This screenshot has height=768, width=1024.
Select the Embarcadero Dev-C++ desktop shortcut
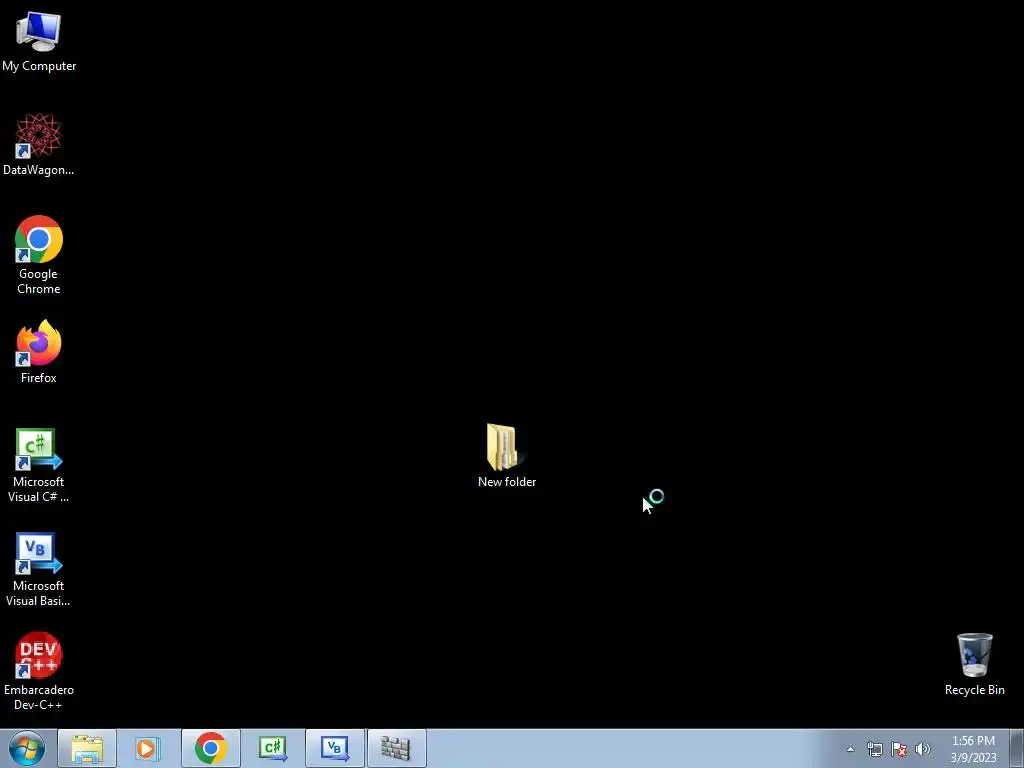tap(39, 671)
